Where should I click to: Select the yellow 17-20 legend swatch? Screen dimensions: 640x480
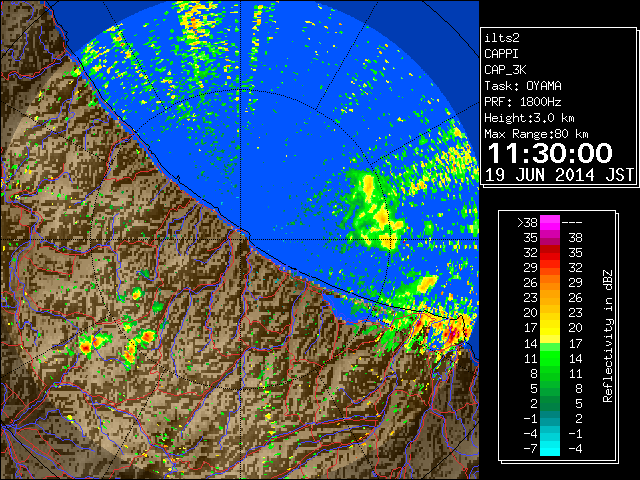(x=550, y=328)
